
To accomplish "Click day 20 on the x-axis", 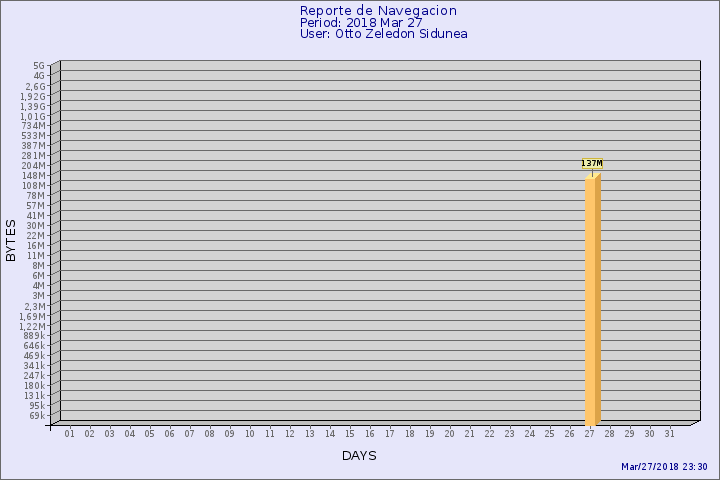I will click(x=450, y=434).
